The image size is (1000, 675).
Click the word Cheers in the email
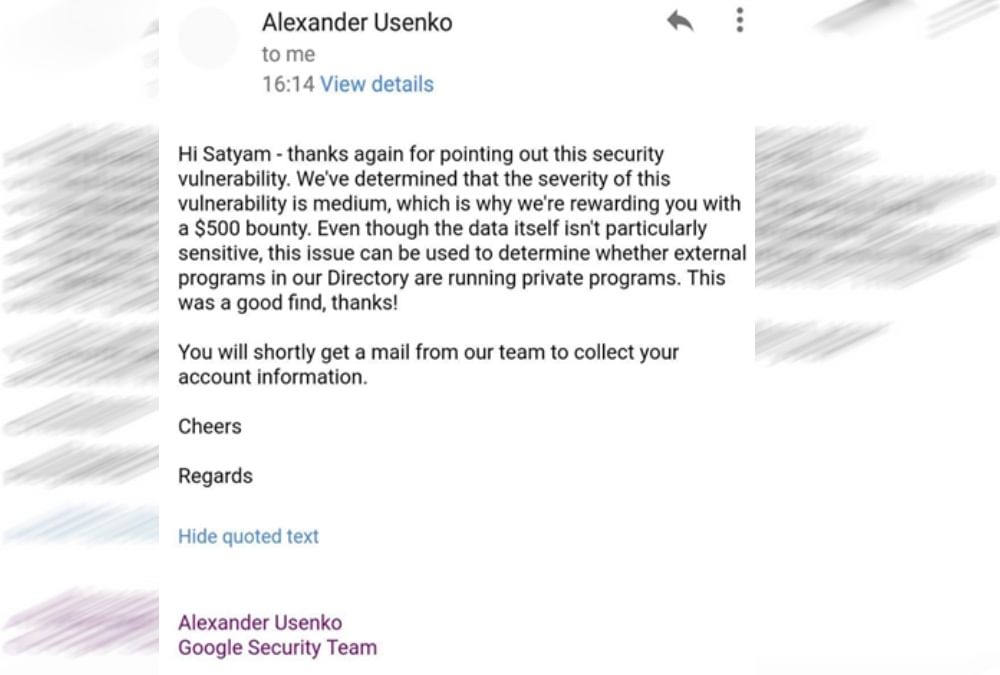(209, 426)
